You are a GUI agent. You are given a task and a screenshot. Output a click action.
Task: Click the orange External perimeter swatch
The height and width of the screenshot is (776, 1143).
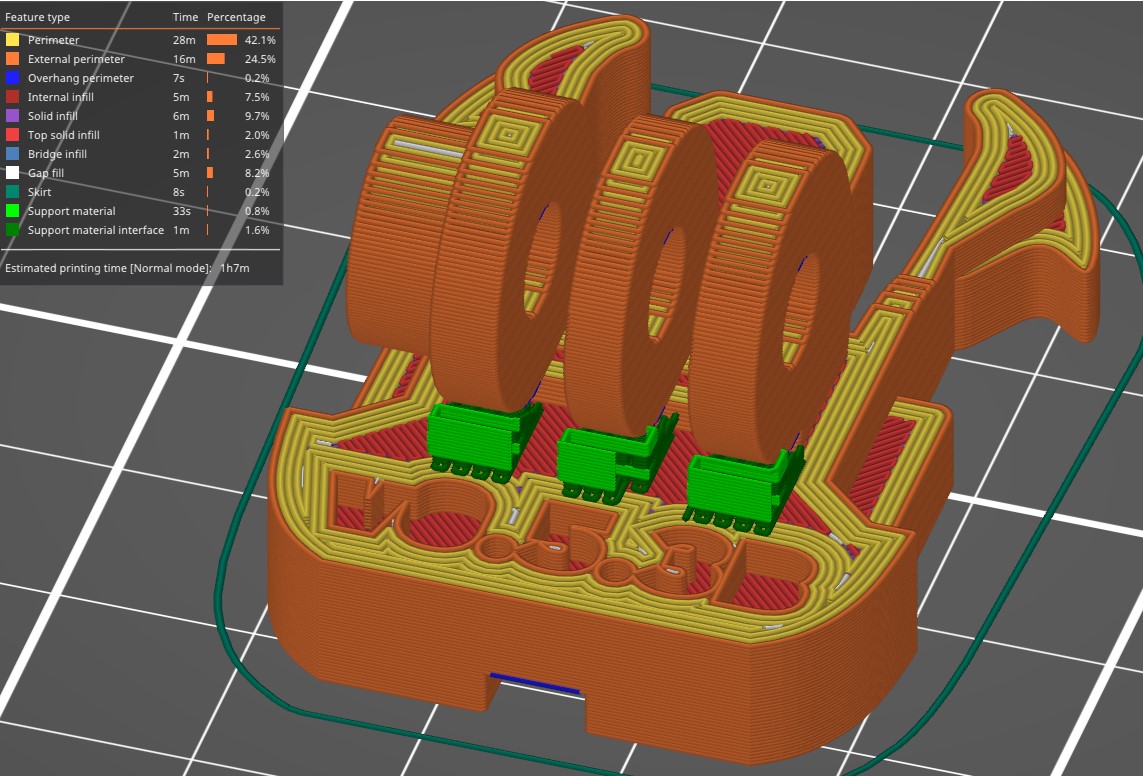12,59
